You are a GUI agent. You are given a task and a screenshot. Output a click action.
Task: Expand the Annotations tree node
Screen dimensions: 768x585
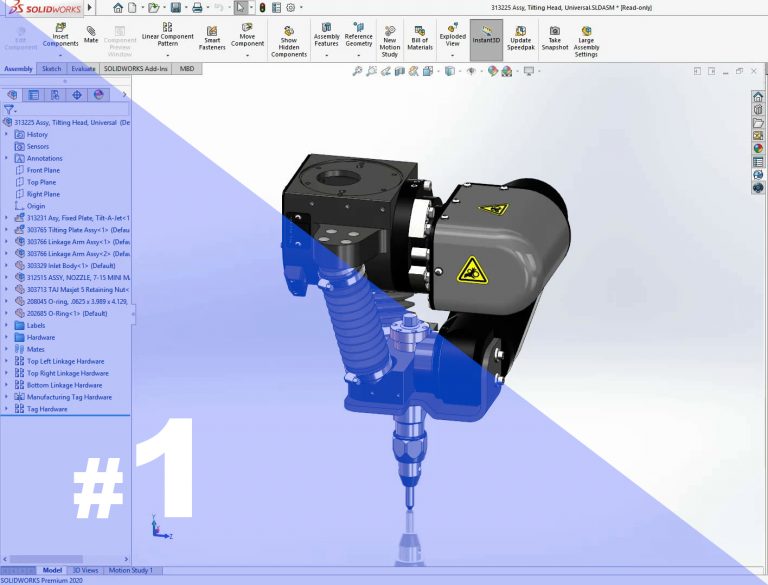tap(8, 158)
